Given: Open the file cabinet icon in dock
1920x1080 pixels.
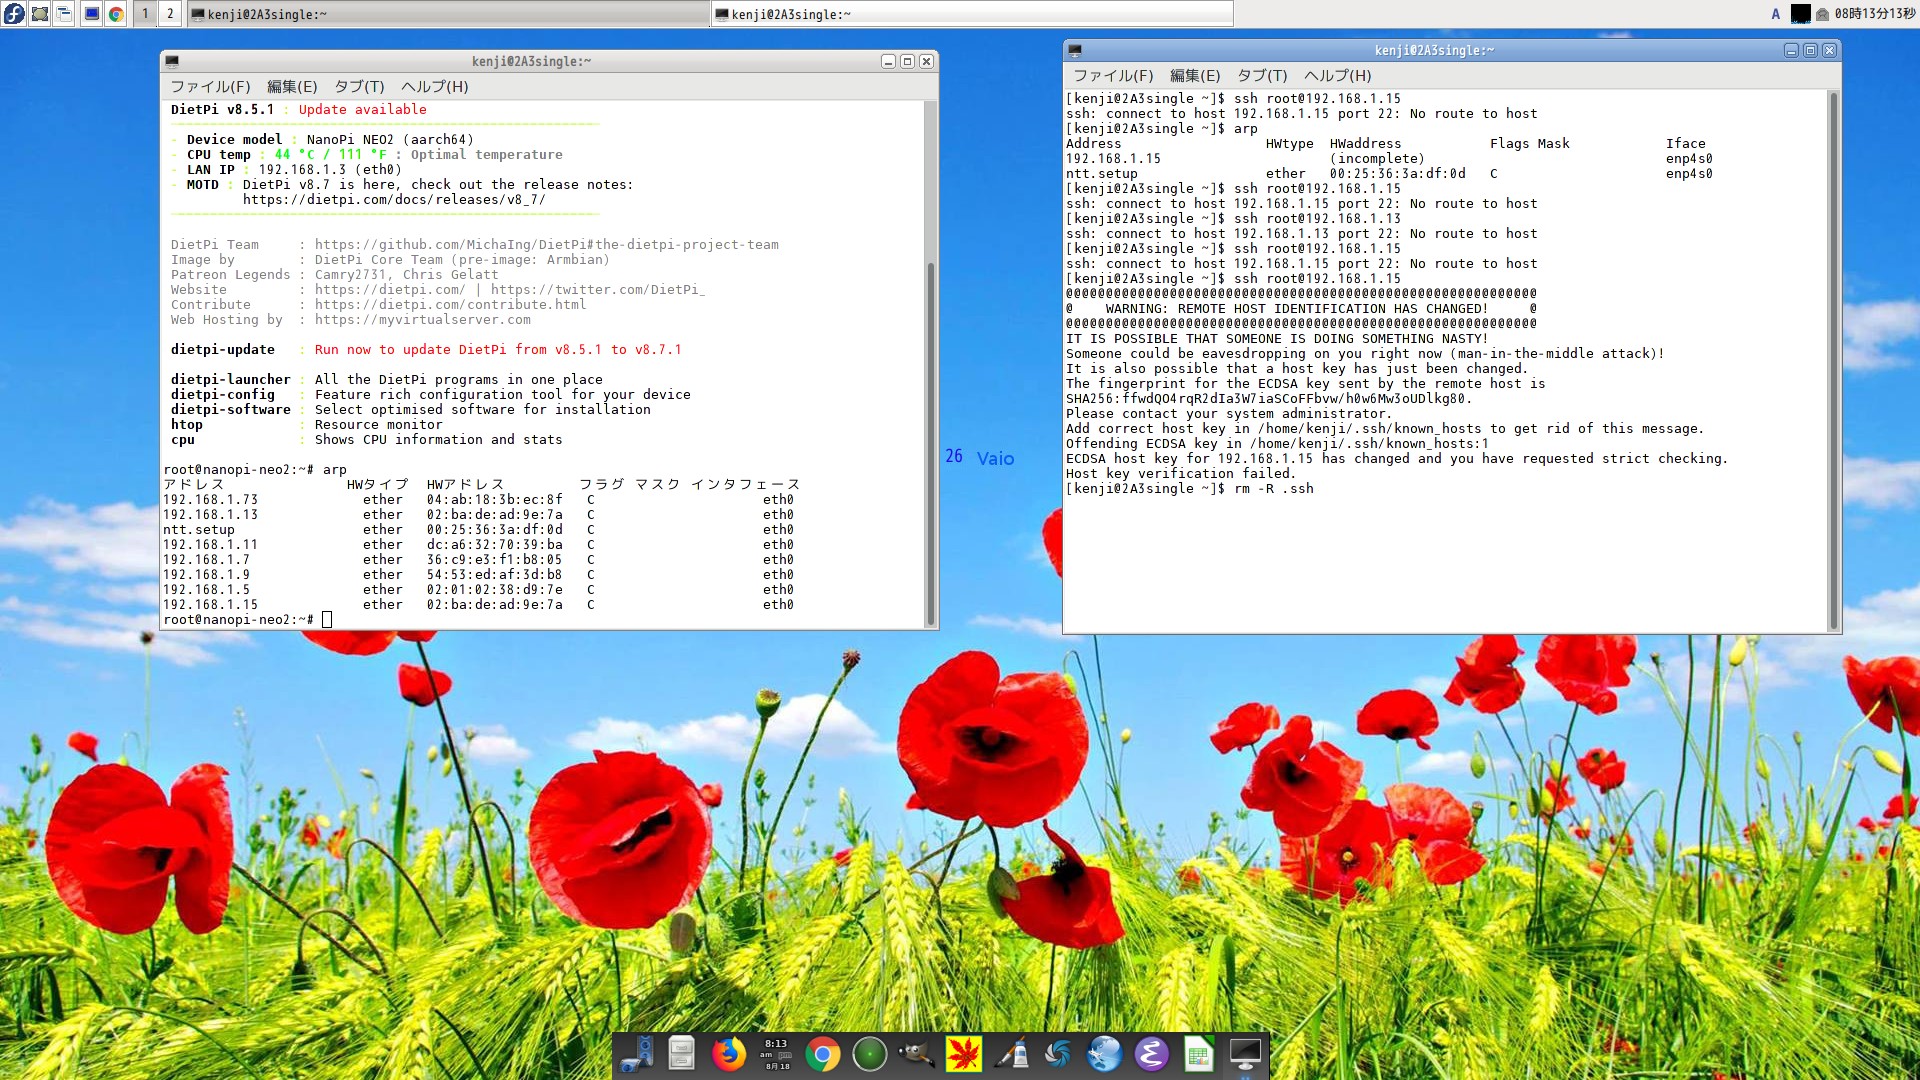Looking at the screenshot, I should coord(681,1054).
